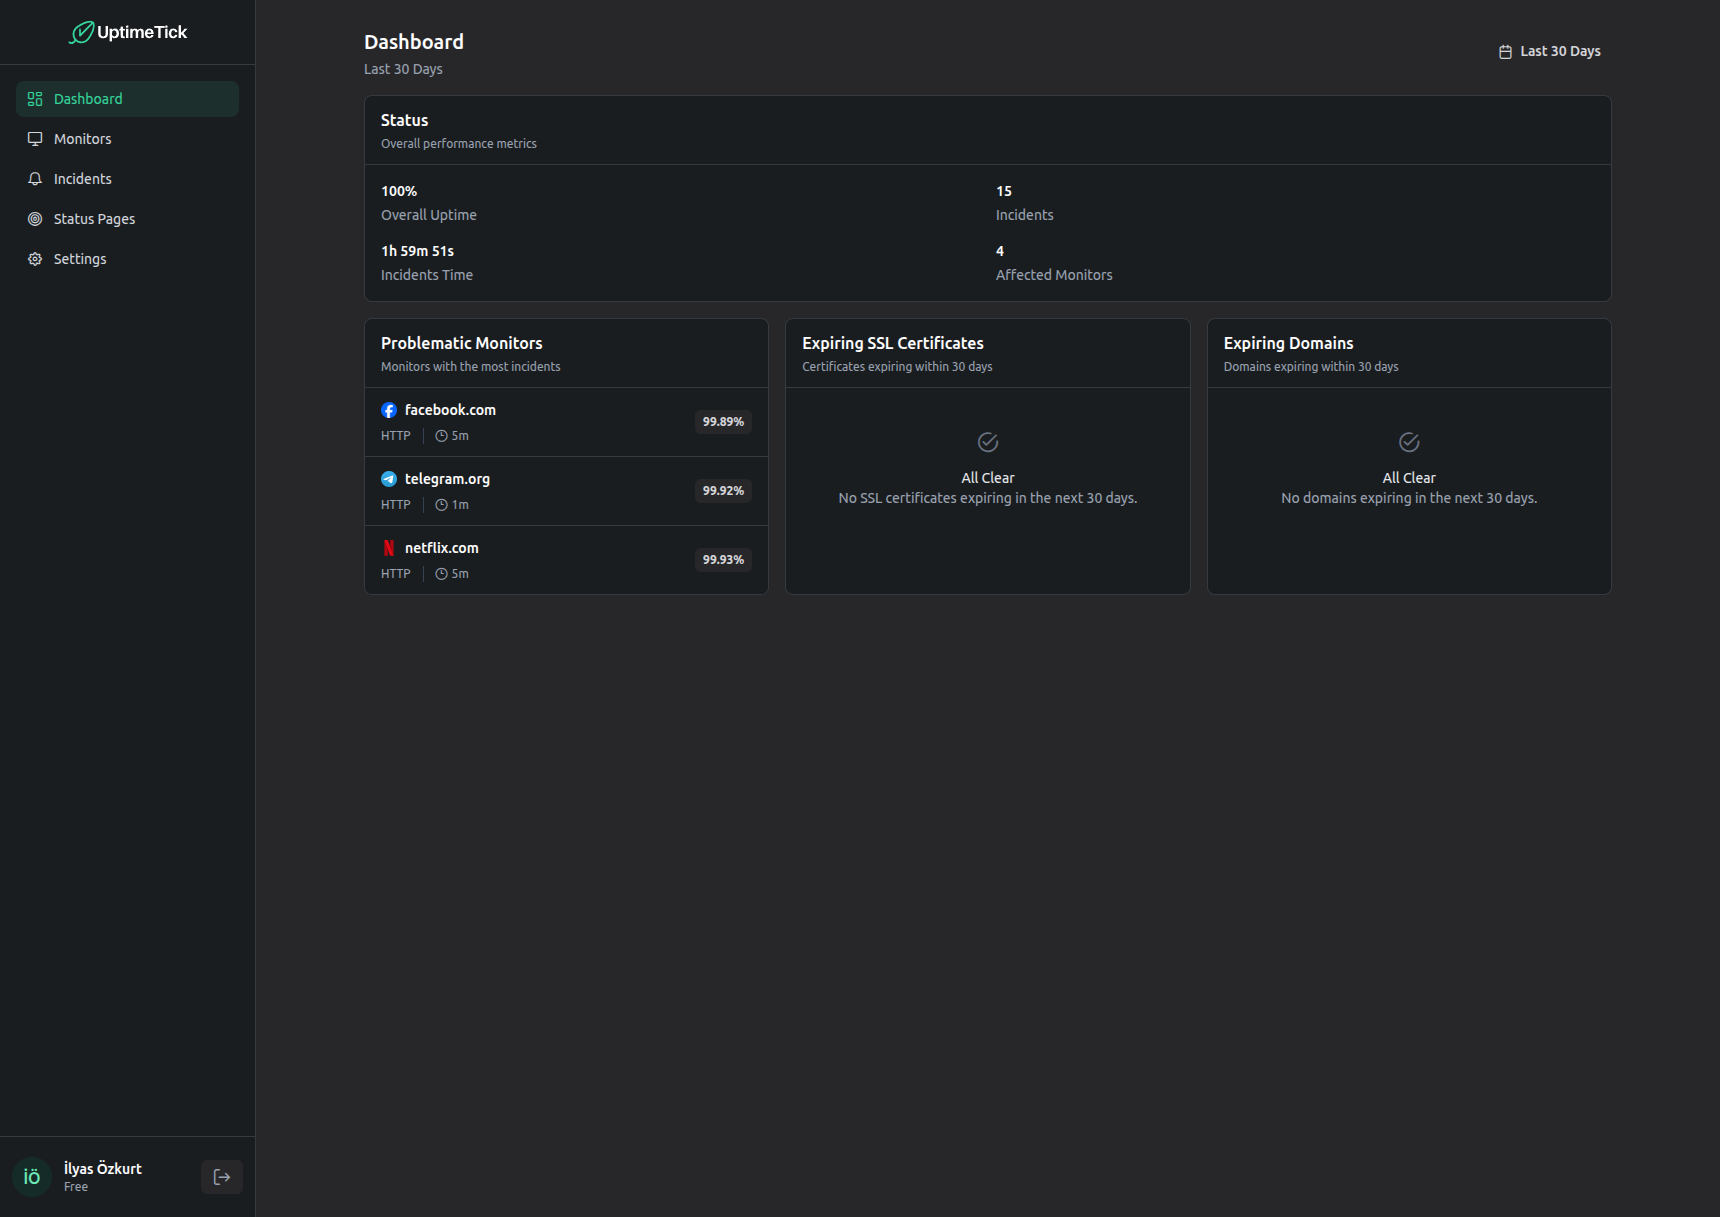Screen dimensions: 1720x1217
Task: Open the Dashboard menu item
Action: (127, 99)
